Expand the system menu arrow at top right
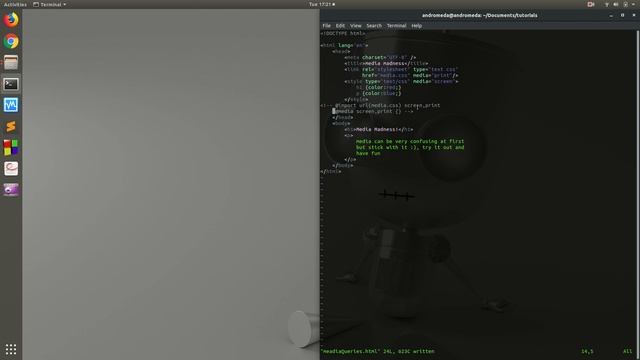Screen dimensions: 640x360 click(x=633, y=4)
